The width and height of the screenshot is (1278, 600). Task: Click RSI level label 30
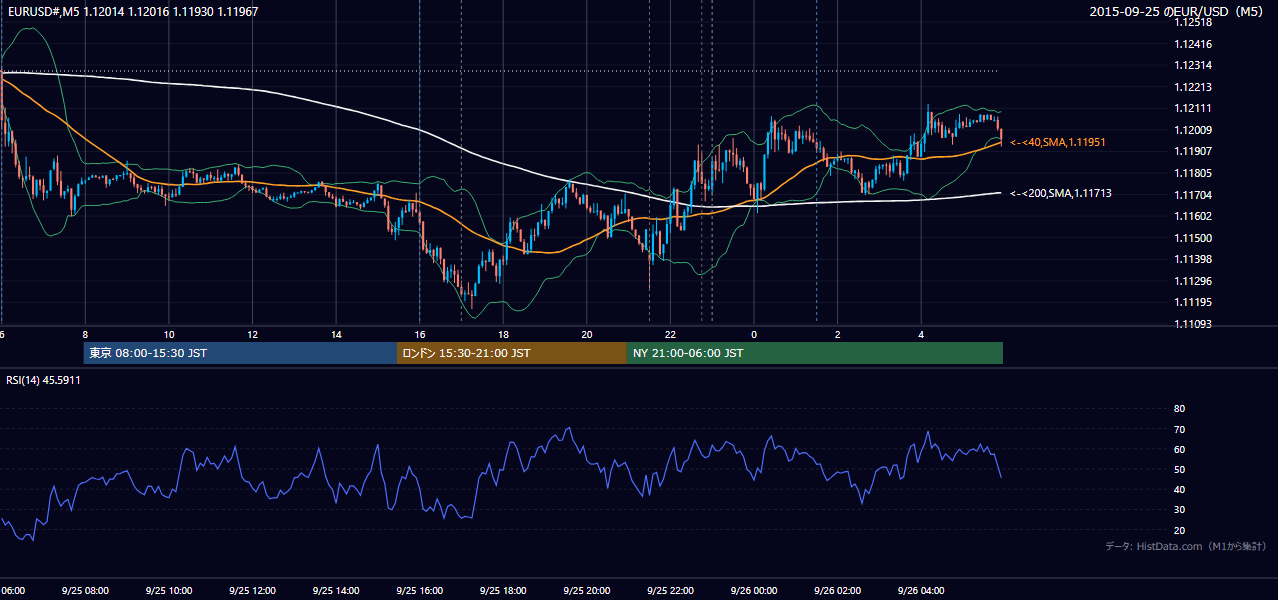(1179, 510)
